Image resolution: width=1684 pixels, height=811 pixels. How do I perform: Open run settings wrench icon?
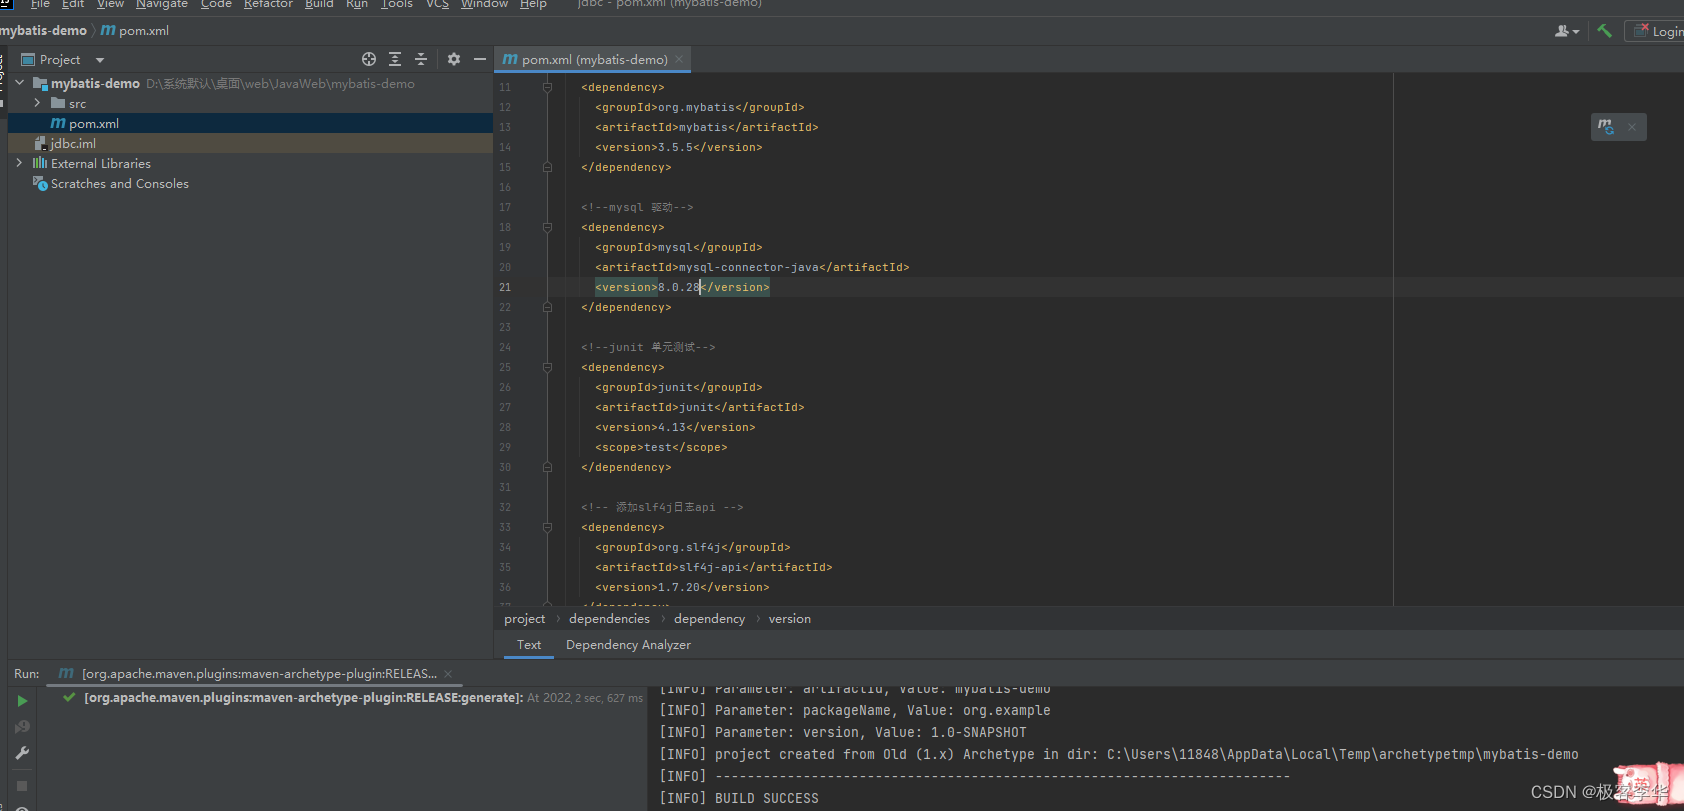pos(22,753)
